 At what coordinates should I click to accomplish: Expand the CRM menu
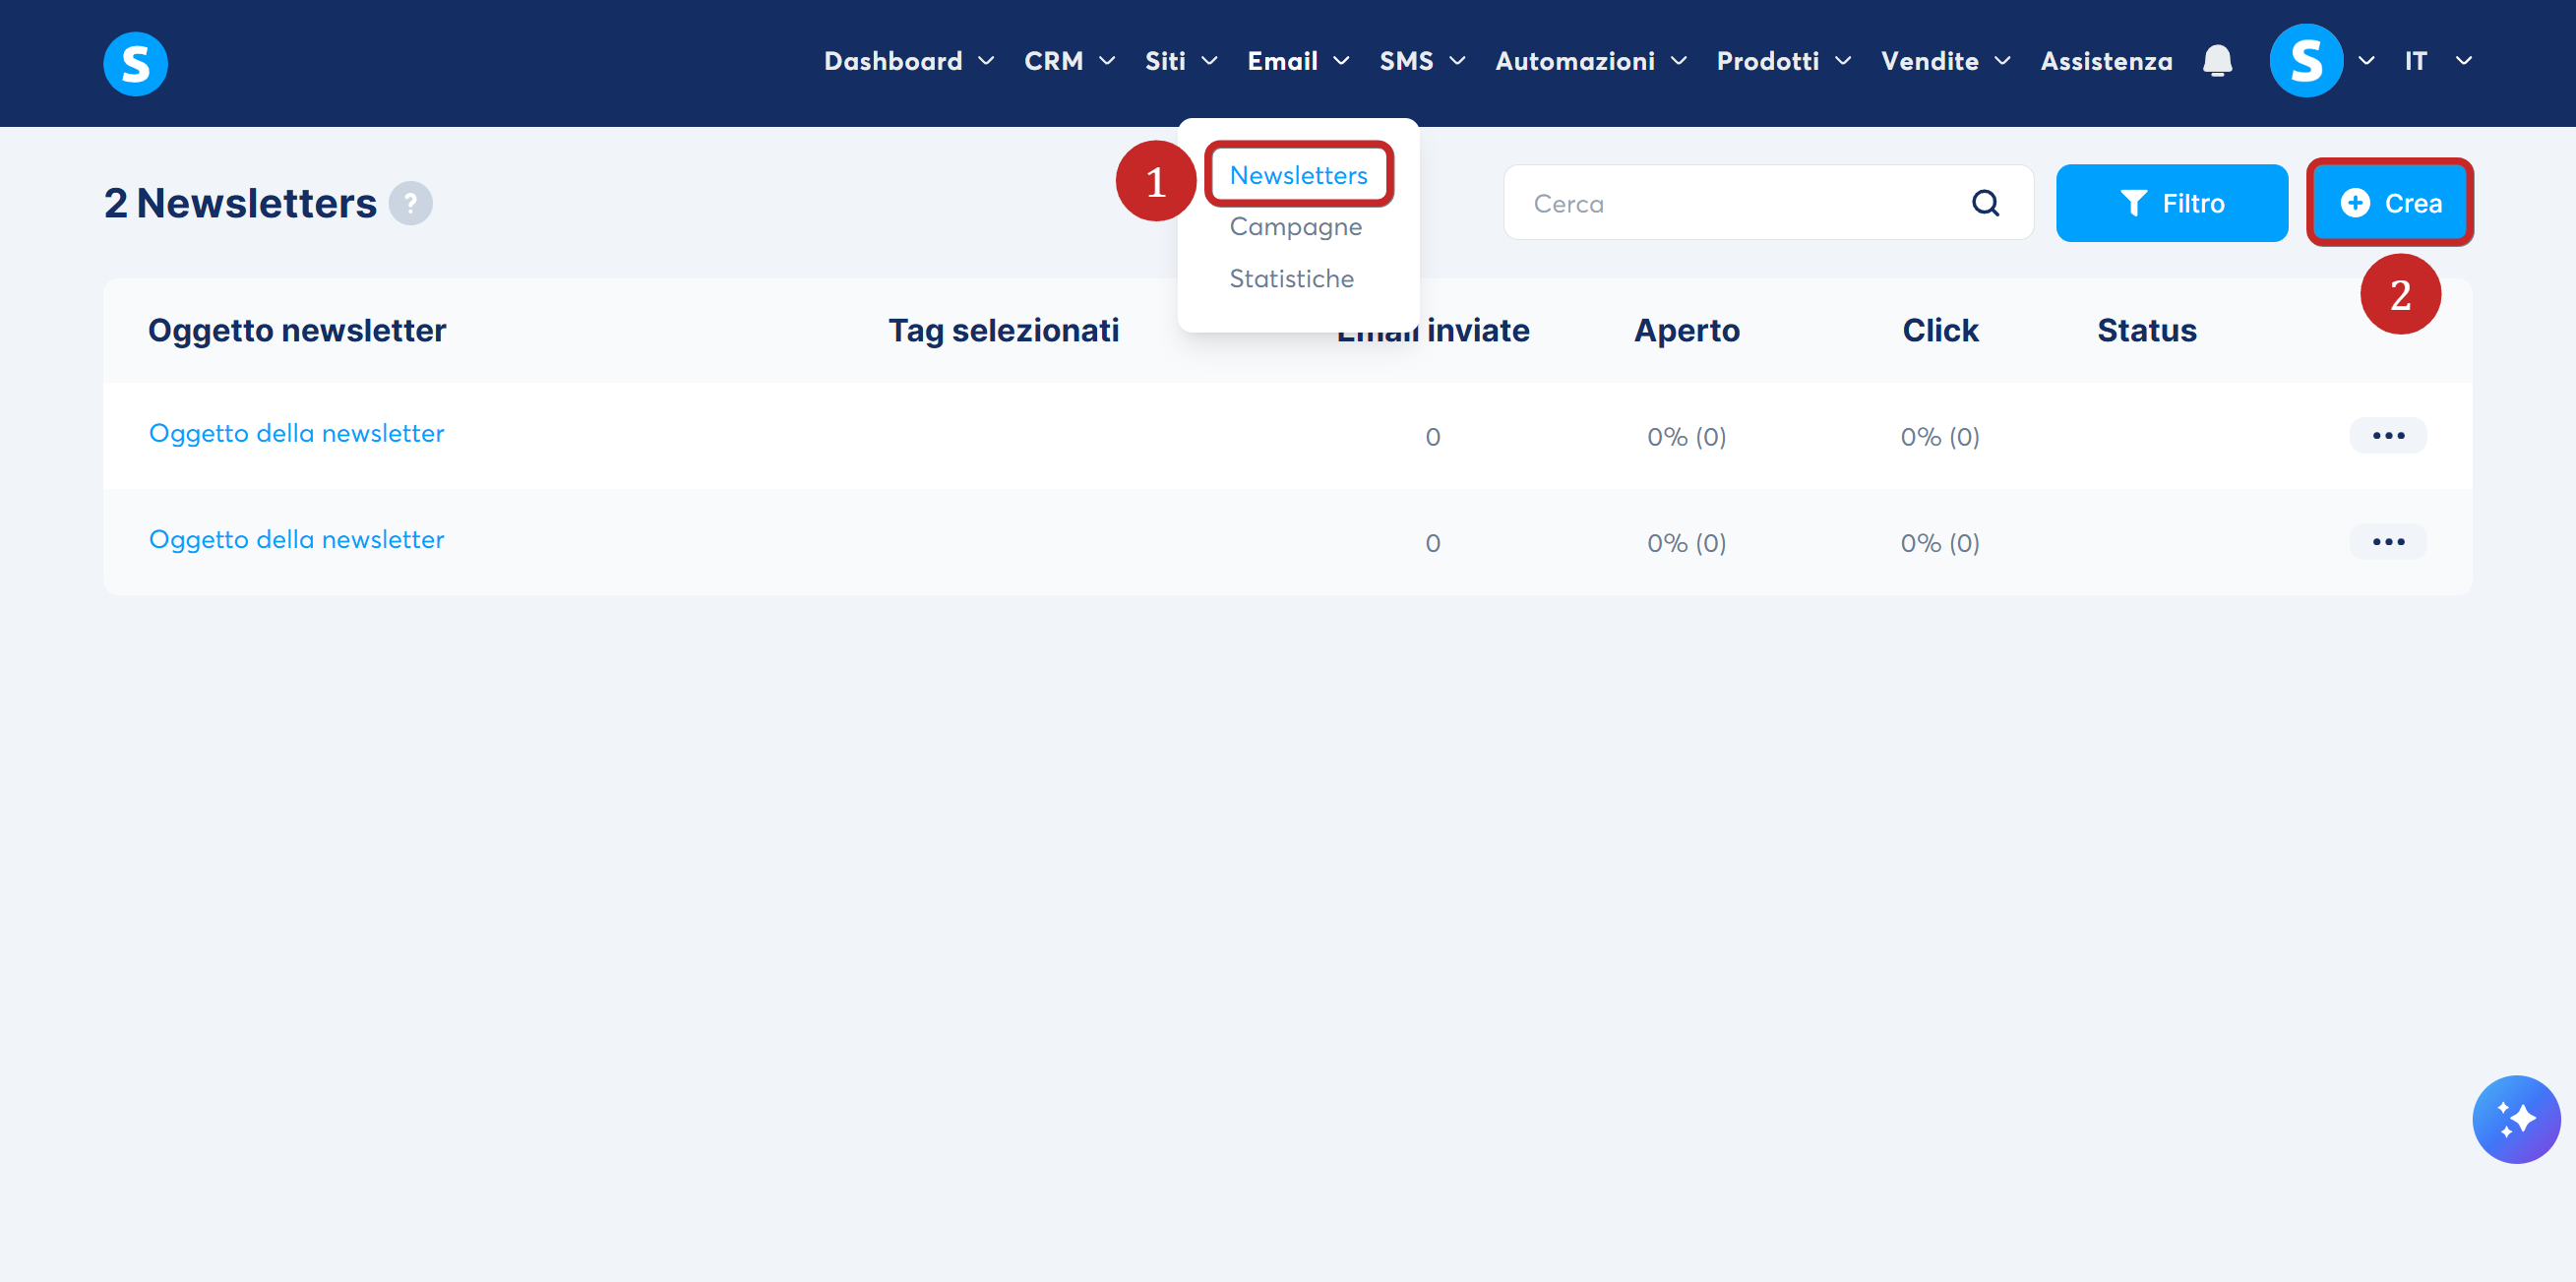(1069, 61)
